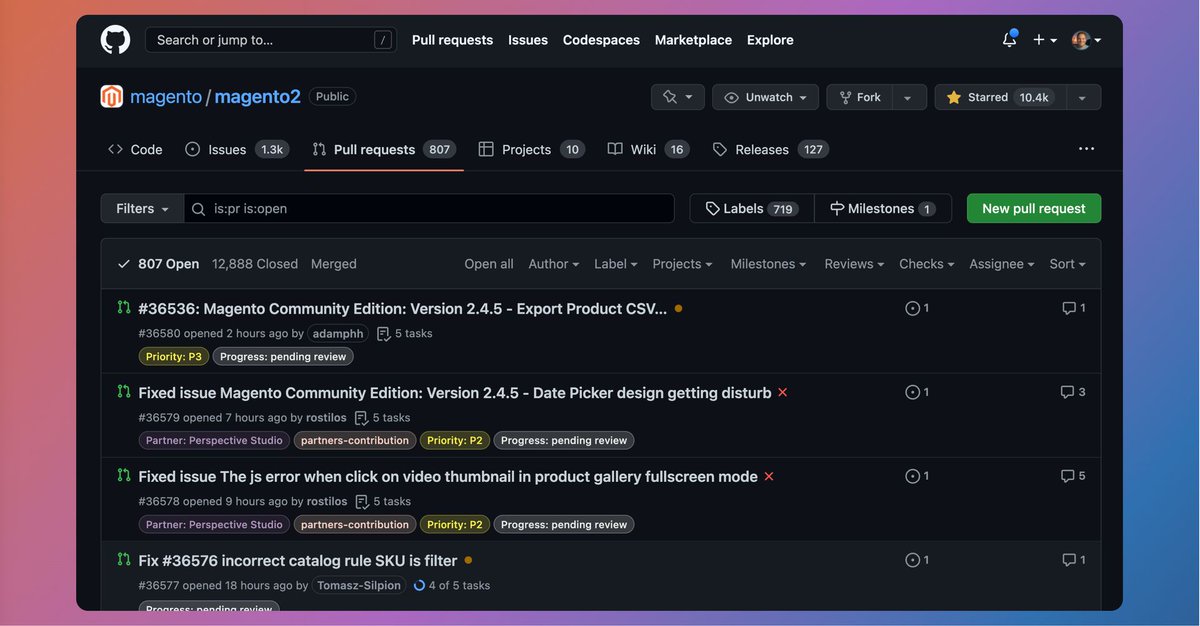Viewport: 1200px width, 626px height.
Task: Click the Priority: P3 label
Action: pos(174,356)
